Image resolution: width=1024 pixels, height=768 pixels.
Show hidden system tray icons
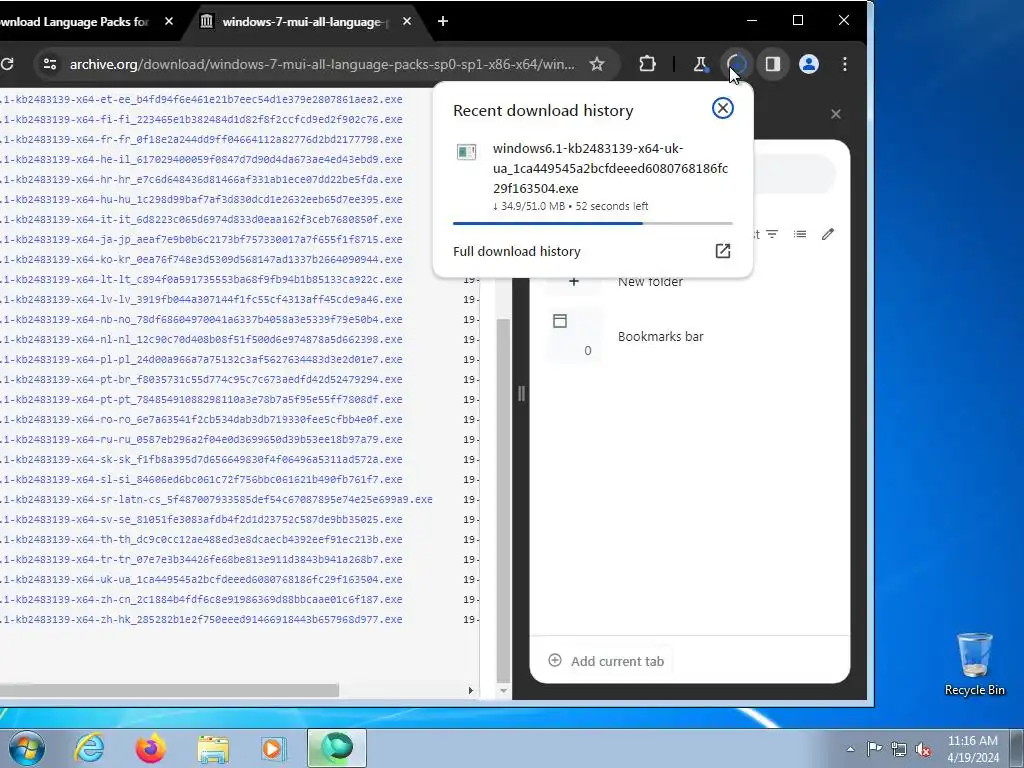[x=850, y=749]
